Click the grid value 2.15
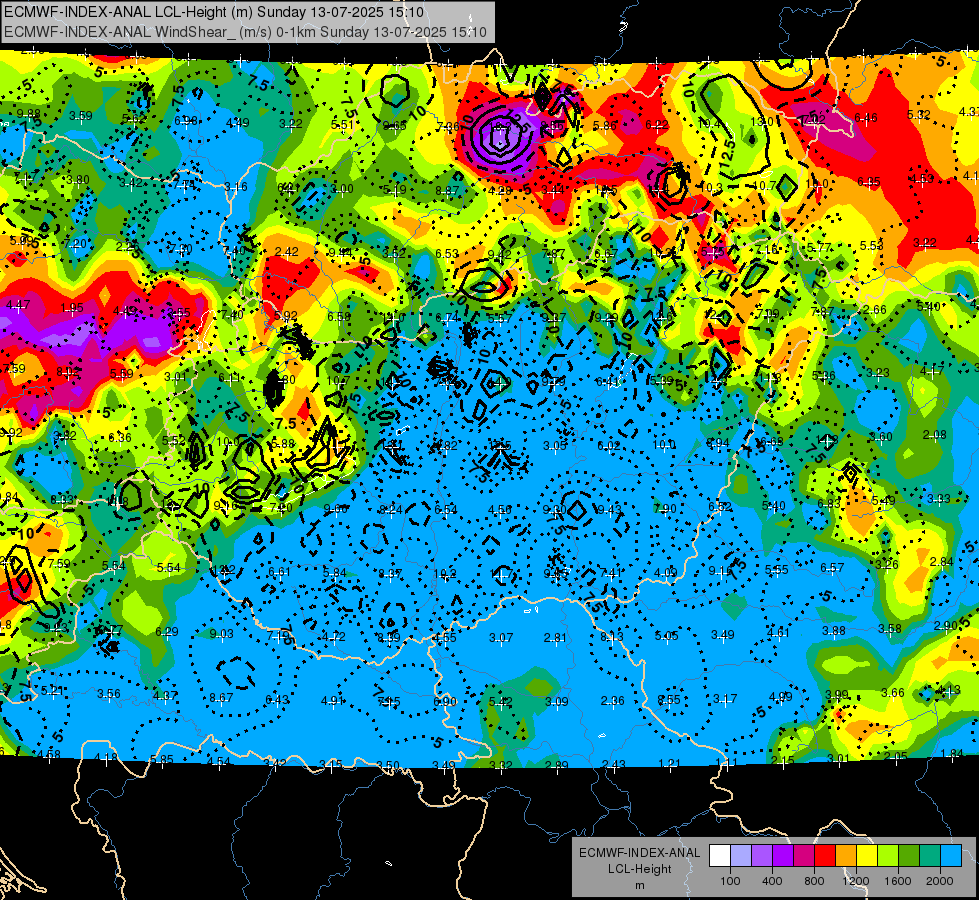 tap(782, 760)
